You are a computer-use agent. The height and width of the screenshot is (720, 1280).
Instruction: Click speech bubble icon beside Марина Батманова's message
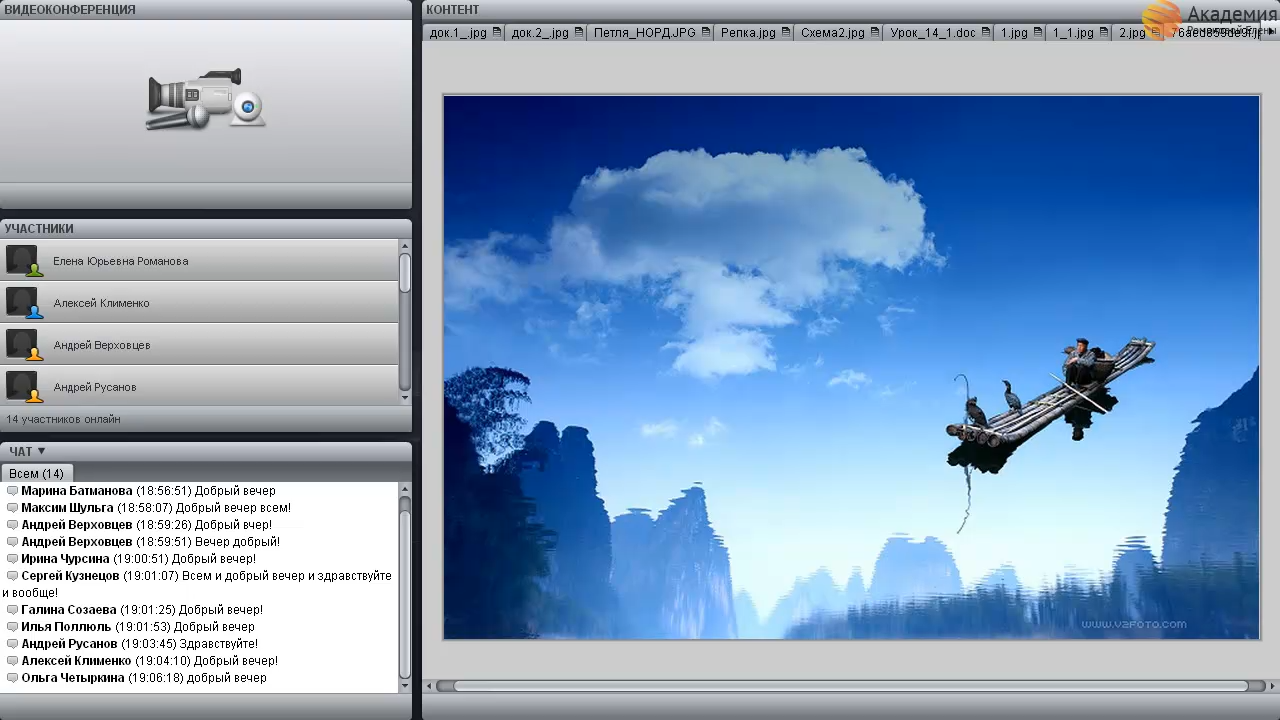coord(12,491)
